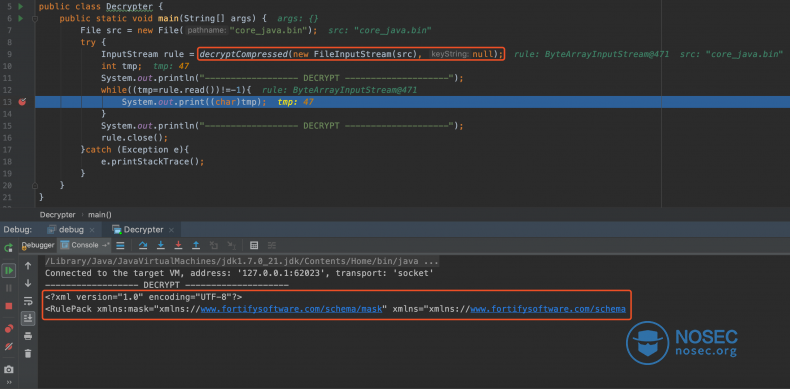The height and width of the screenshot is (389, 790).
Task: Pause the running program
Action: [x=9, y=288]
